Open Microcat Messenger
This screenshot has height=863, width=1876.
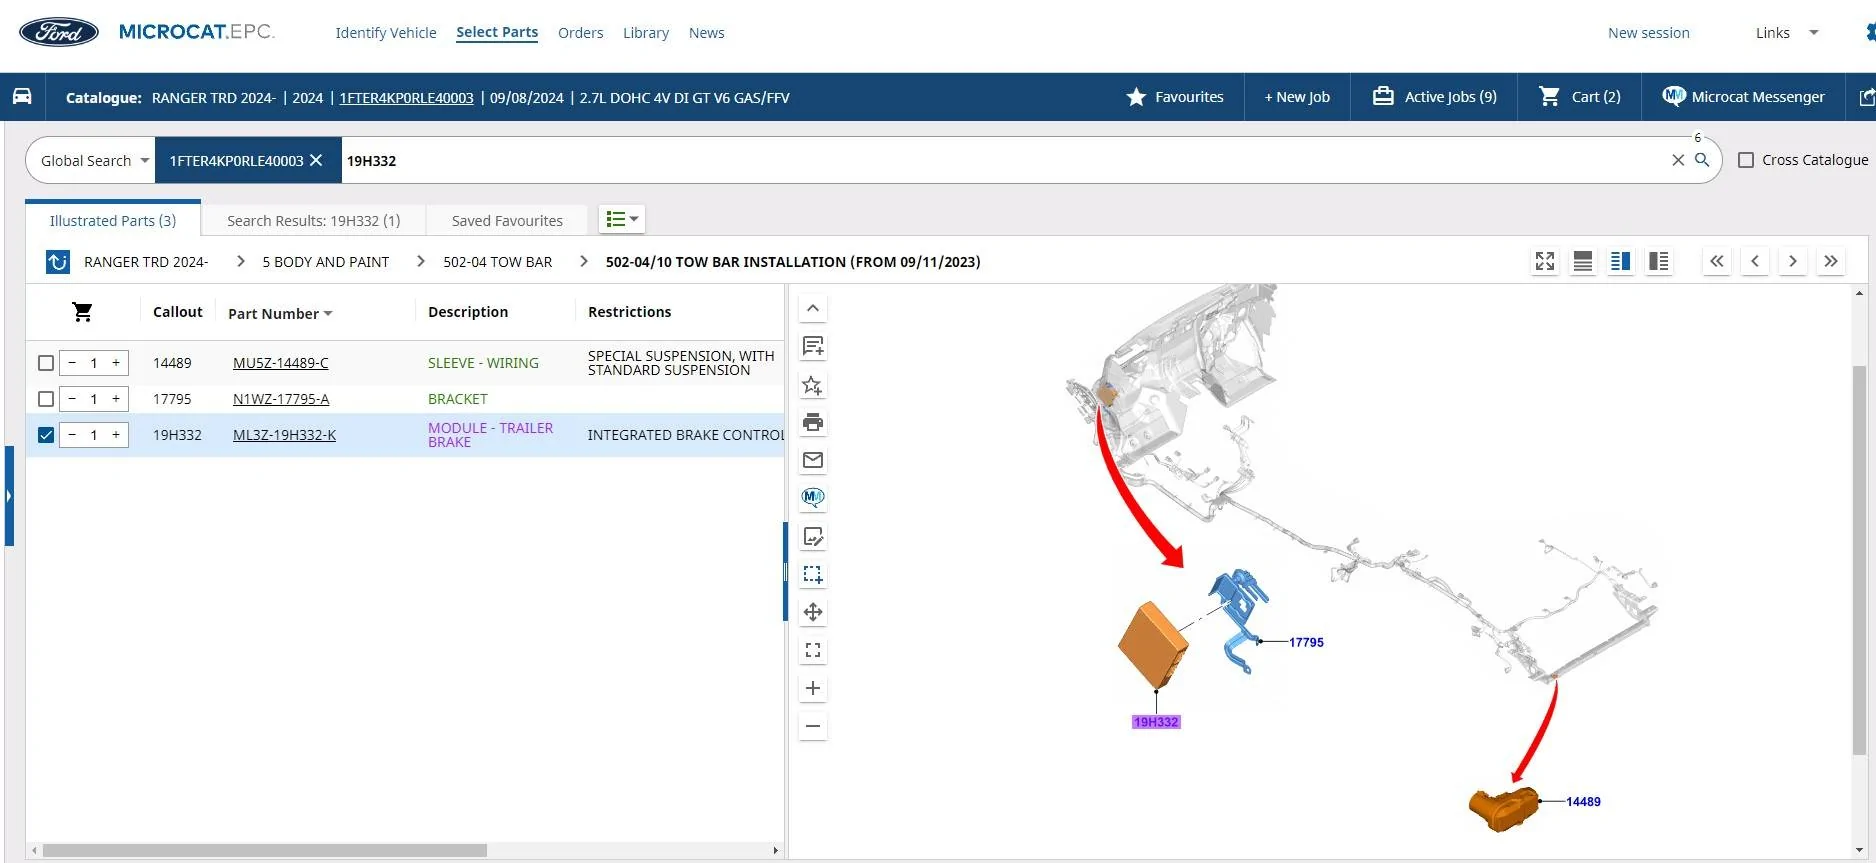click(x=1743, y=97)
